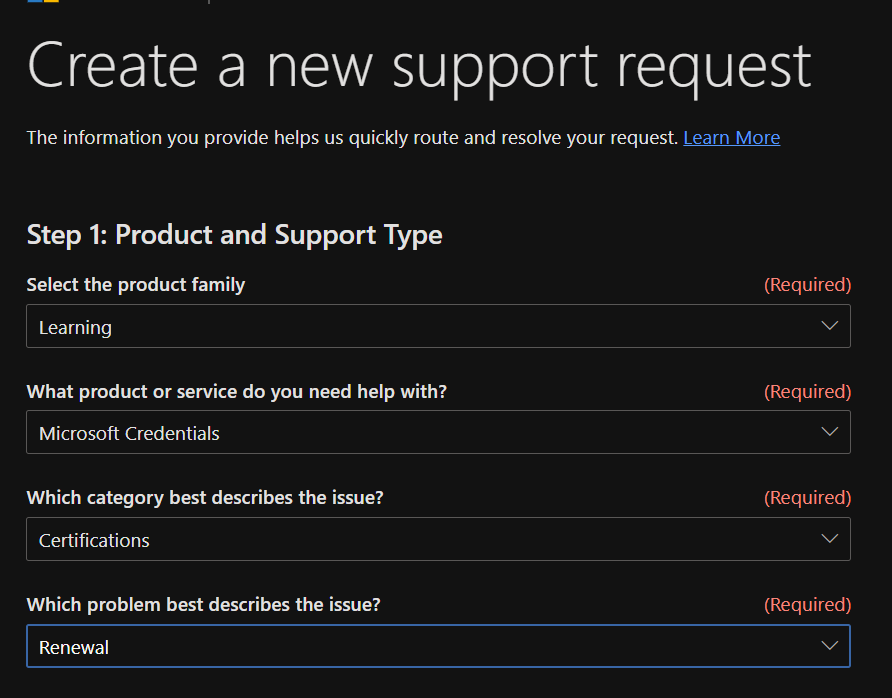Expand the Microsoft Credentials product dropdown
892x698 pixels.
pos(438,432)
